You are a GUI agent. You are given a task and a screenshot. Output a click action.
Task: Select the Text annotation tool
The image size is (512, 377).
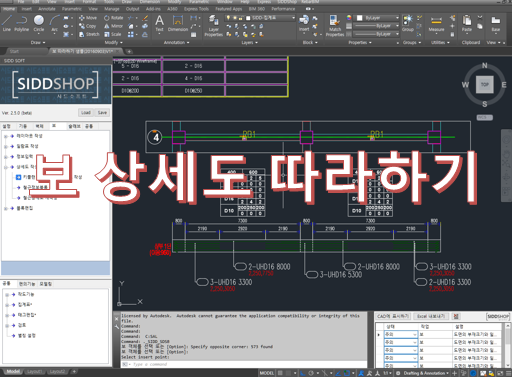[x=160, y=24]
